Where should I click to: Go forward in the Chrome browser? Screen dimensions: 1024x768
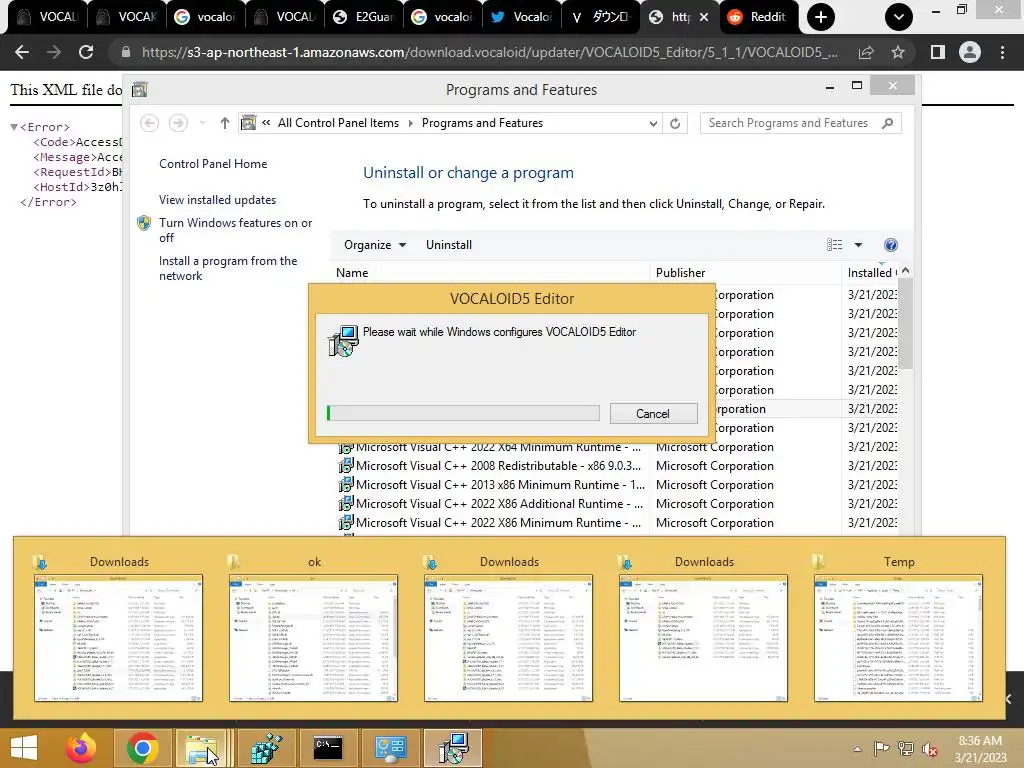54,52
